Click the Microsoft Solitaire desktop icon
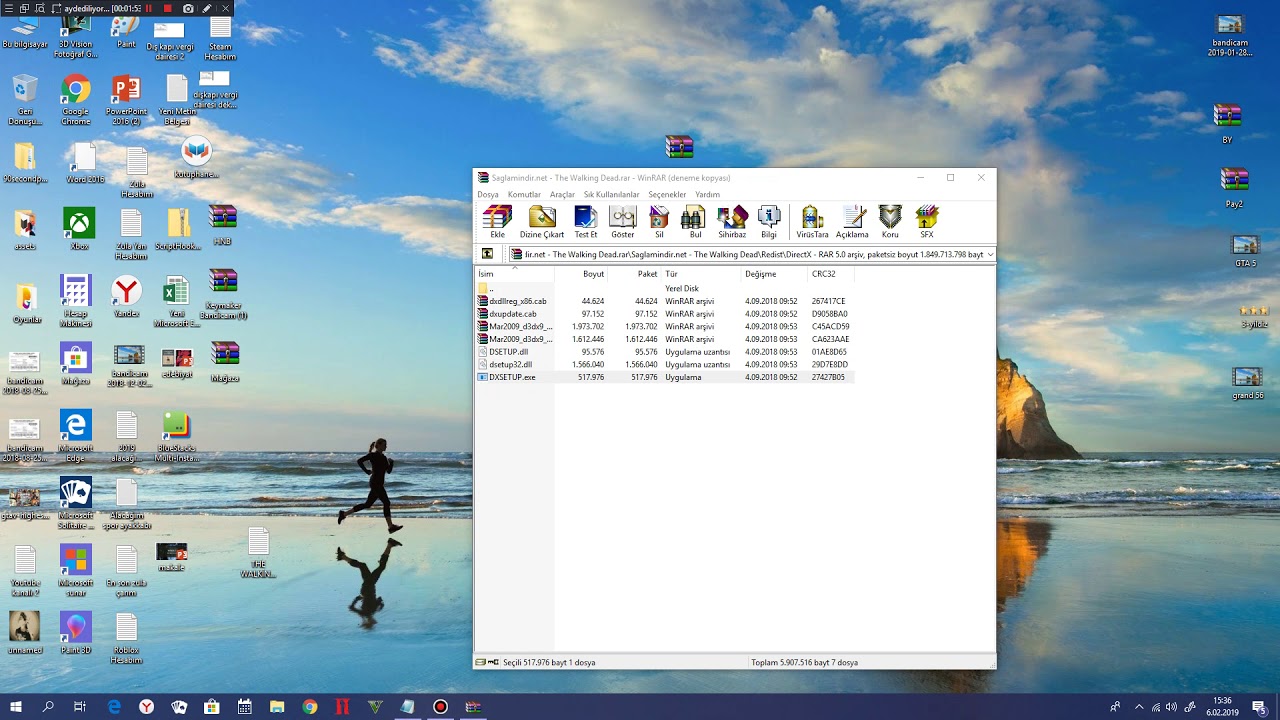Screen dimensions: 1280x720 [75, 504]
